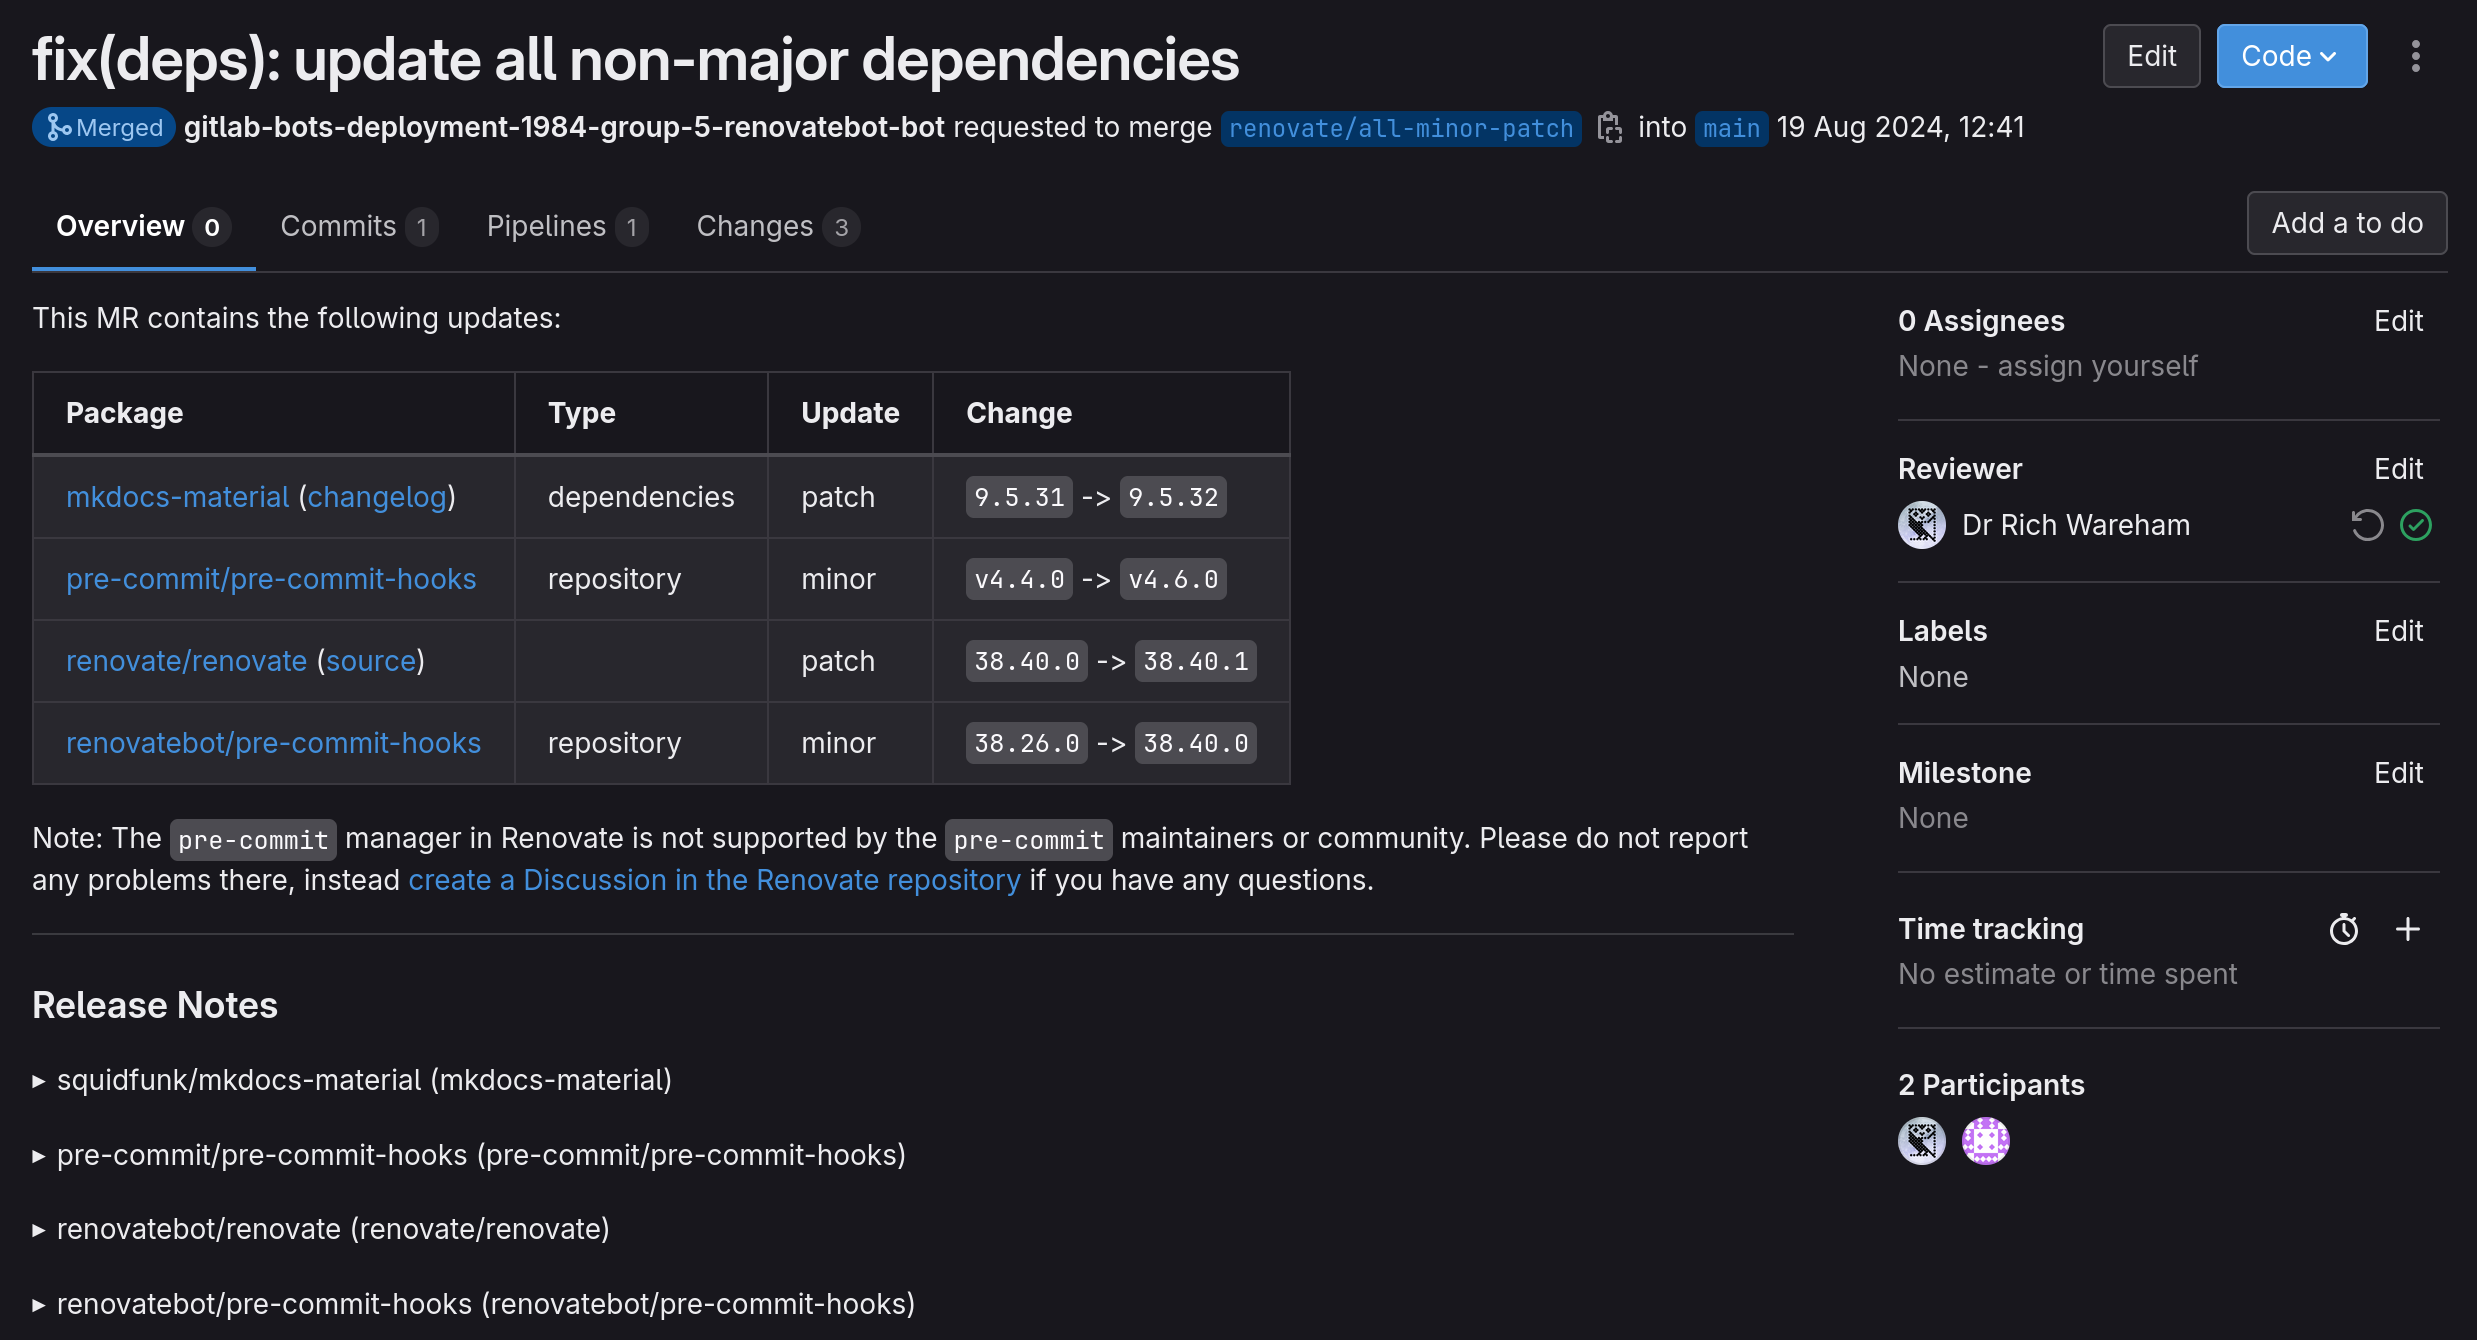The image size is (2477, 1340).
Task: Click the vertical three-dots actions menu
Action: pos(2415,56)
